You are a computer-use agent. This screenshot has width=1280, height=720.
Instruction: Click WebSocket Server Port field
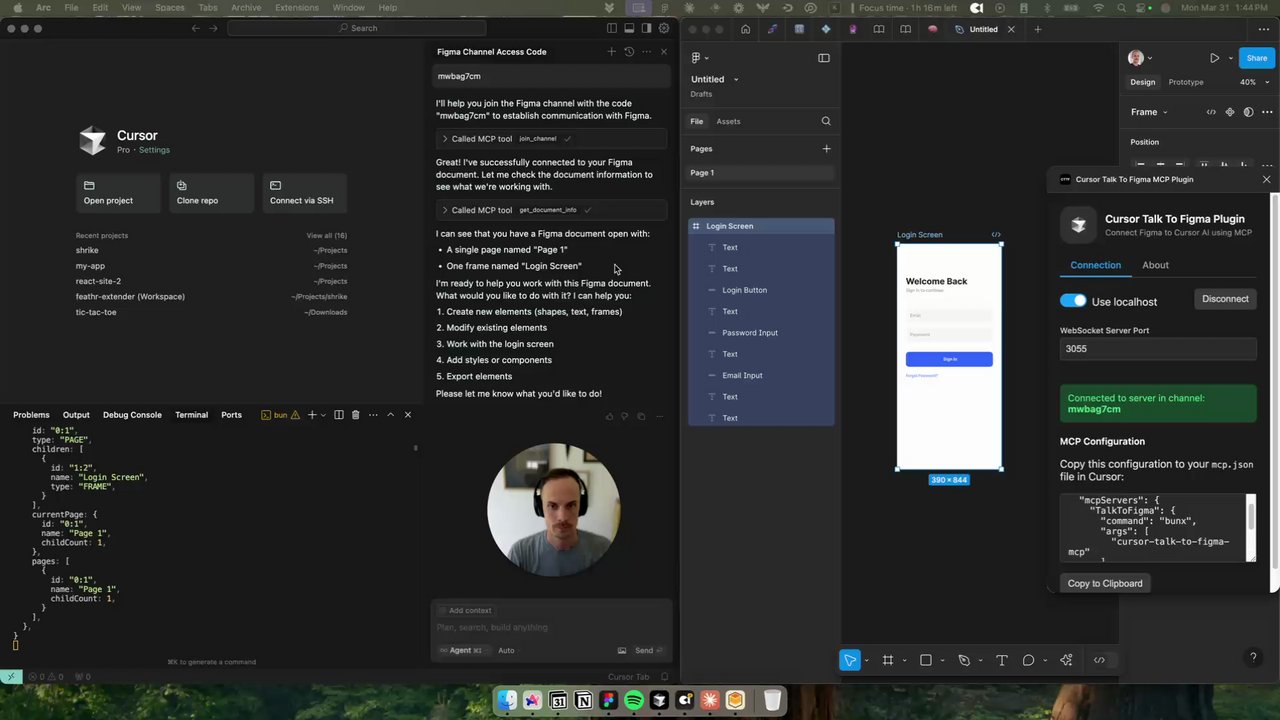[1158, 349]
